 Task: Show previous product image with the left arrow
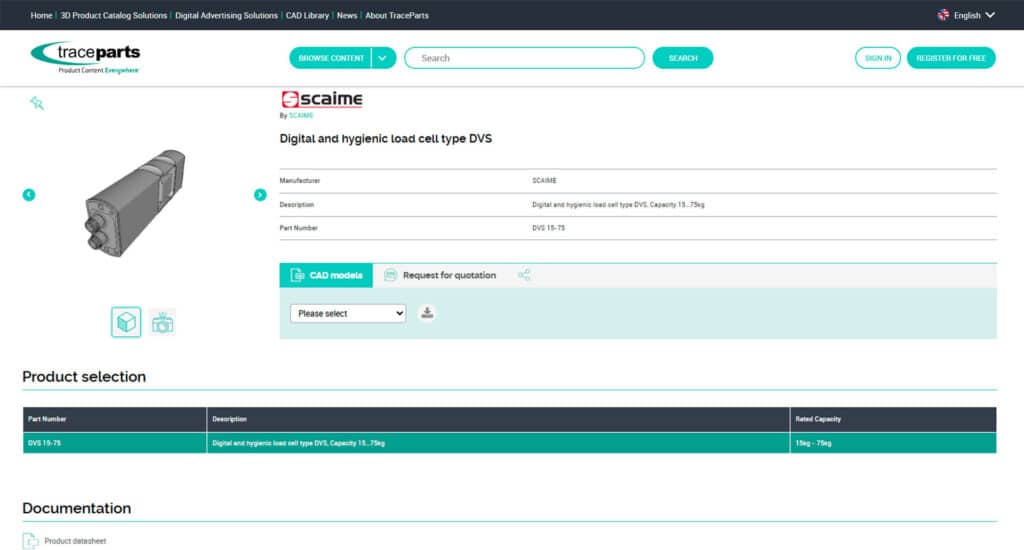[29, 195]
